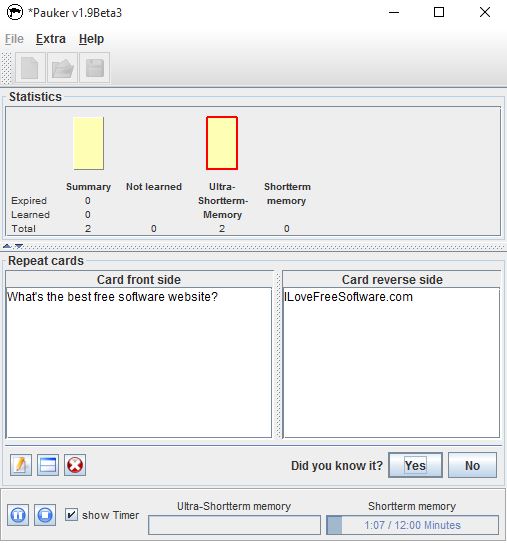Click the New lesson toolbar icon
The image size is (507, 543).
pos(30,68)
